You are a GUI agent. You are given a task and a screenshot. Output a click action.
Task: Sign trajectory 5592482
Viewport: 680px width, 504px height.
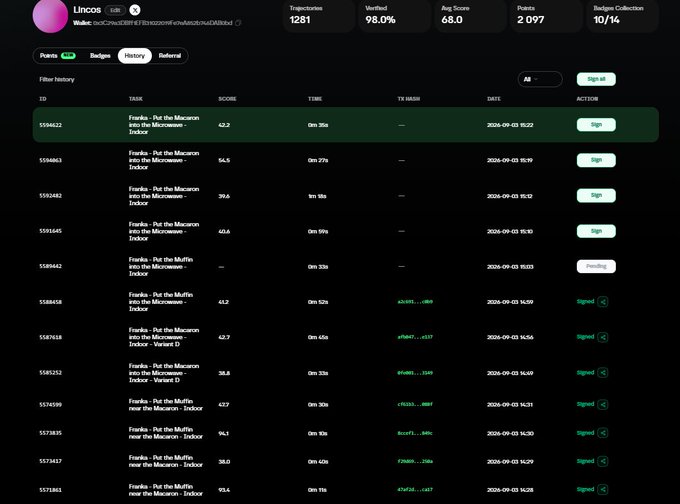(x=596, y=196)
